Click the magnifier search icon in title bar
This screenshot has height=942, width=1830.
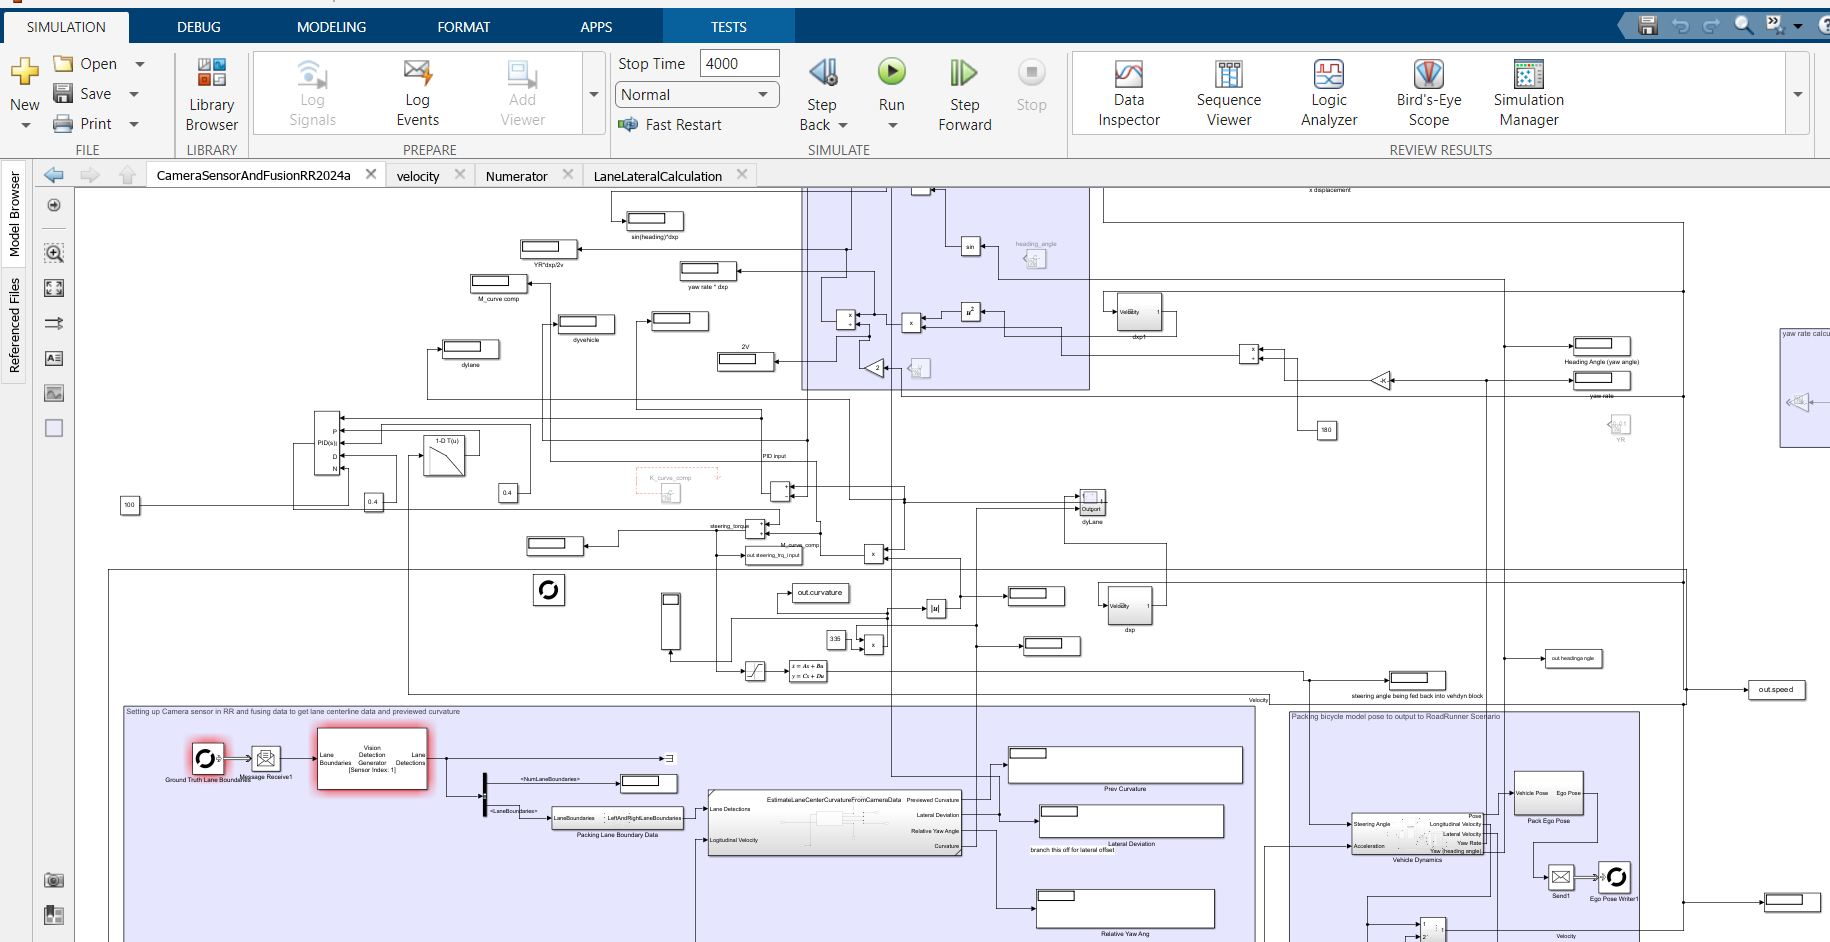1743,26
